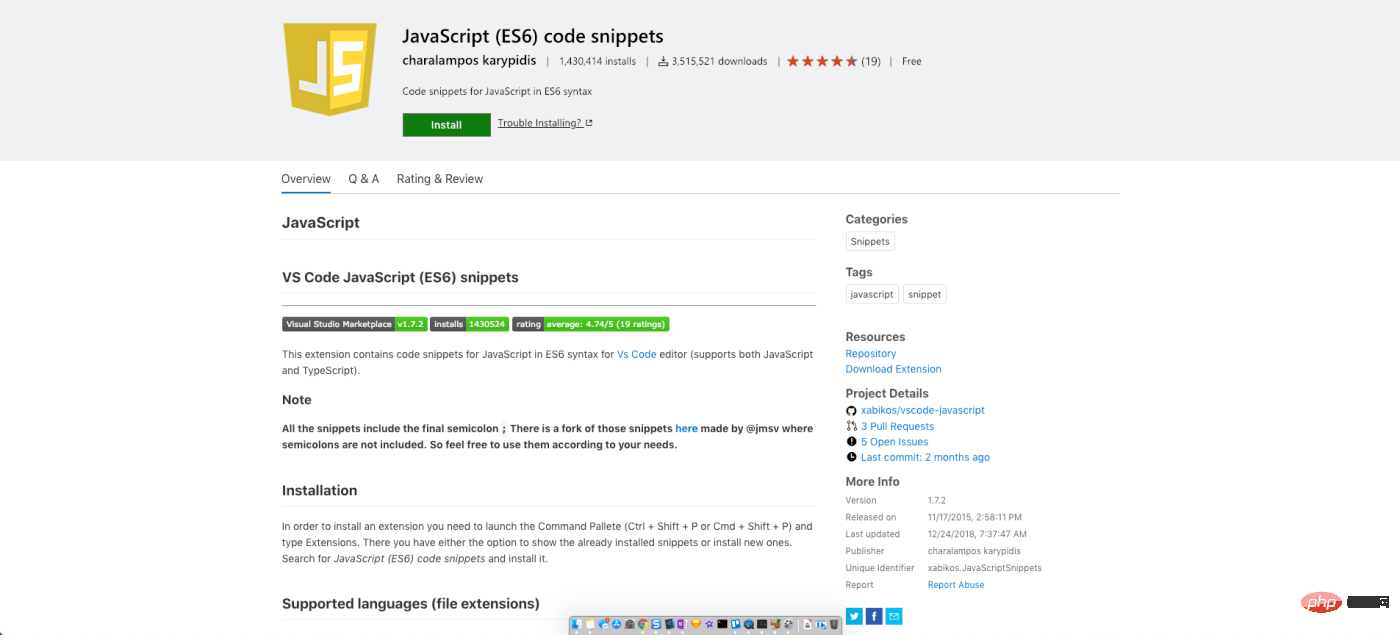Image resolution: width=1400 pixels, height=635 pixels.
Task: Click the JS extension logo
Action: (x=330, y=69)
